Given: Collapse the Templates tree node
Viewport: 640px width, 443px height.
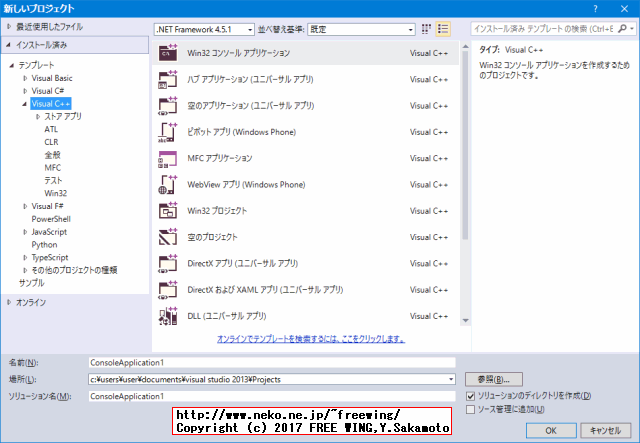Looking at the screenshot, I should (x=12, y=65).
